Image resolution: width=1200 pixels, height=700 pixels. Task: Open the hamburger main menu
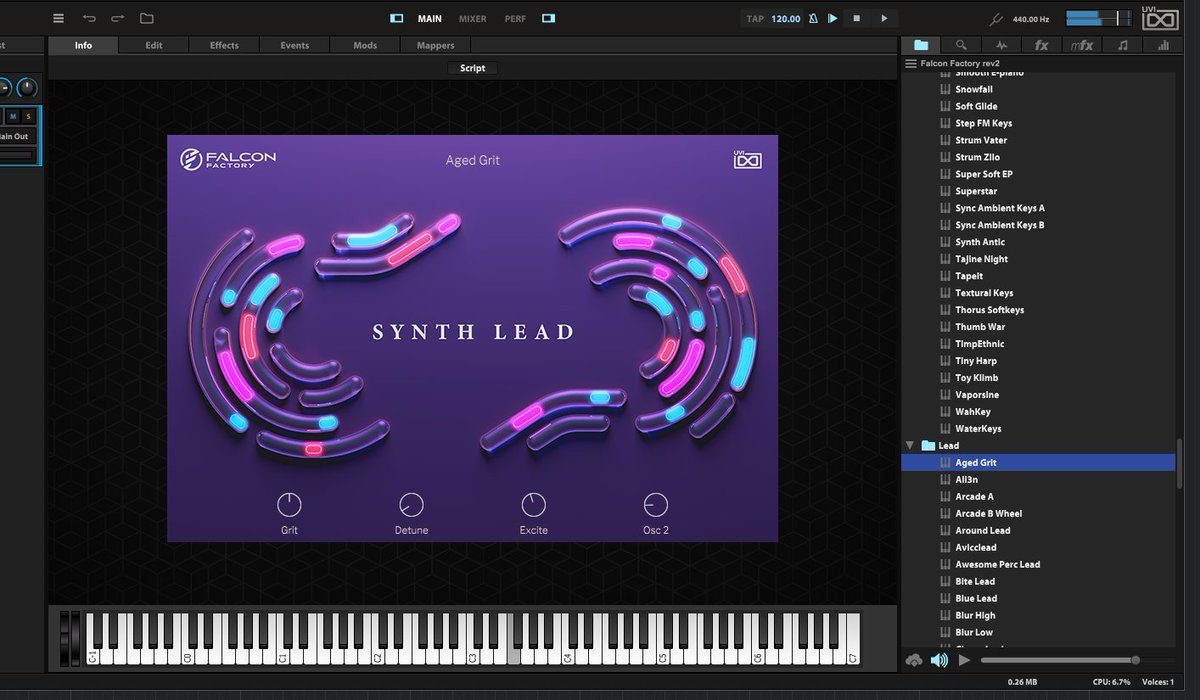(x=58, y=18)
